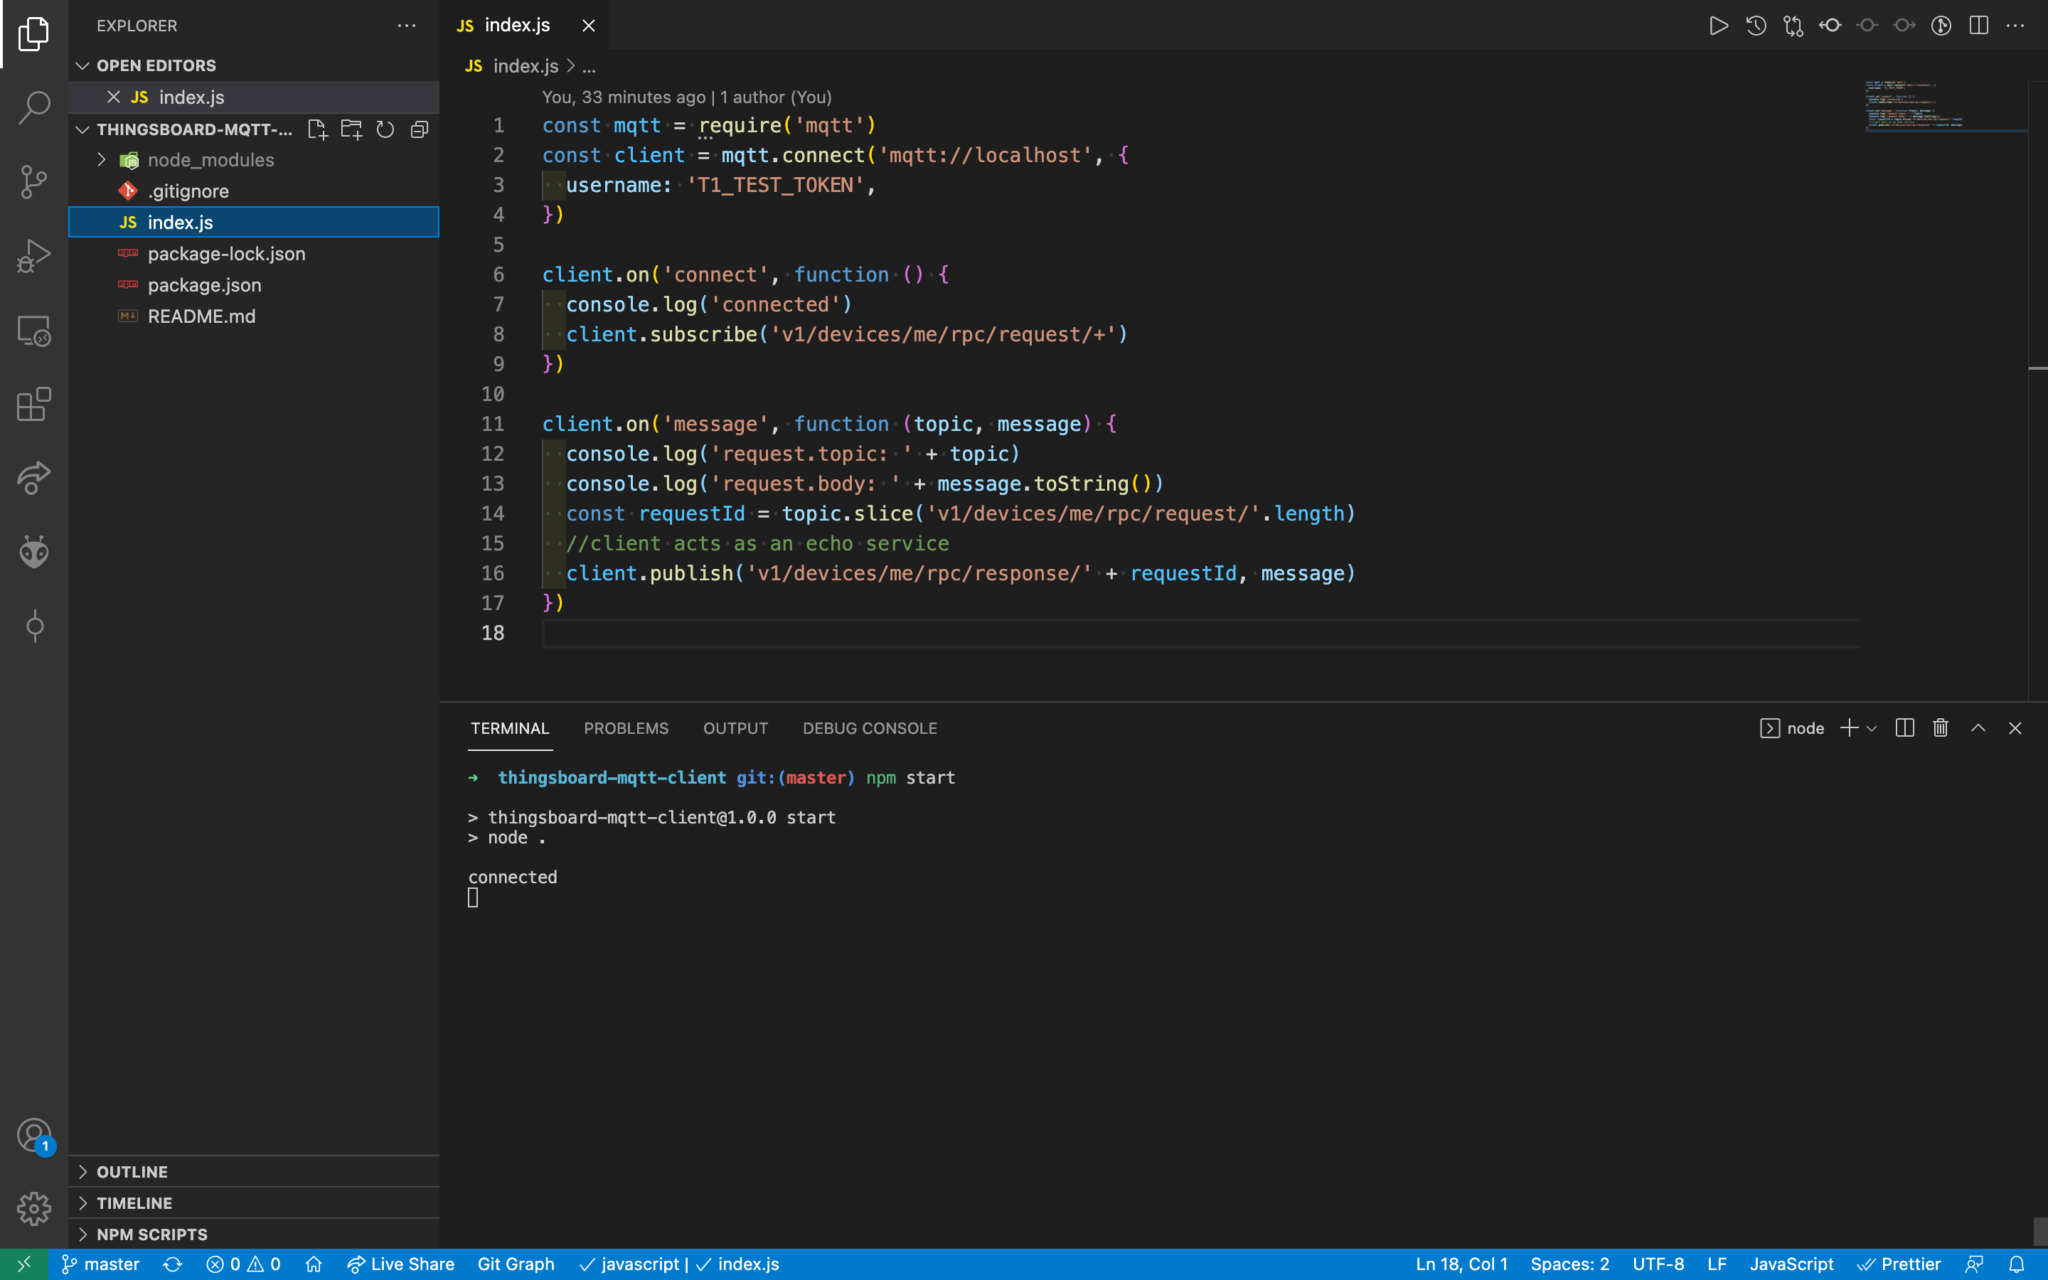Click master branch in status bar
This screenshot has height=1280, width=2048.
pyautogui.click(x=100, y=1264)
